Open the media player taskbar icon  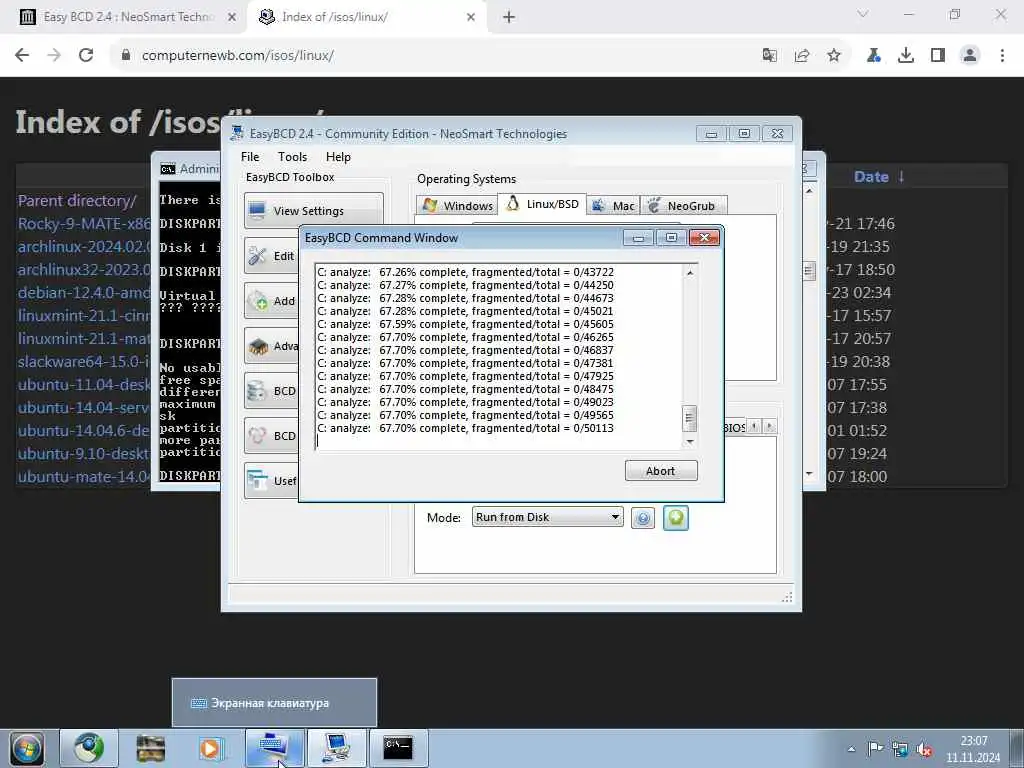(212, 748)
